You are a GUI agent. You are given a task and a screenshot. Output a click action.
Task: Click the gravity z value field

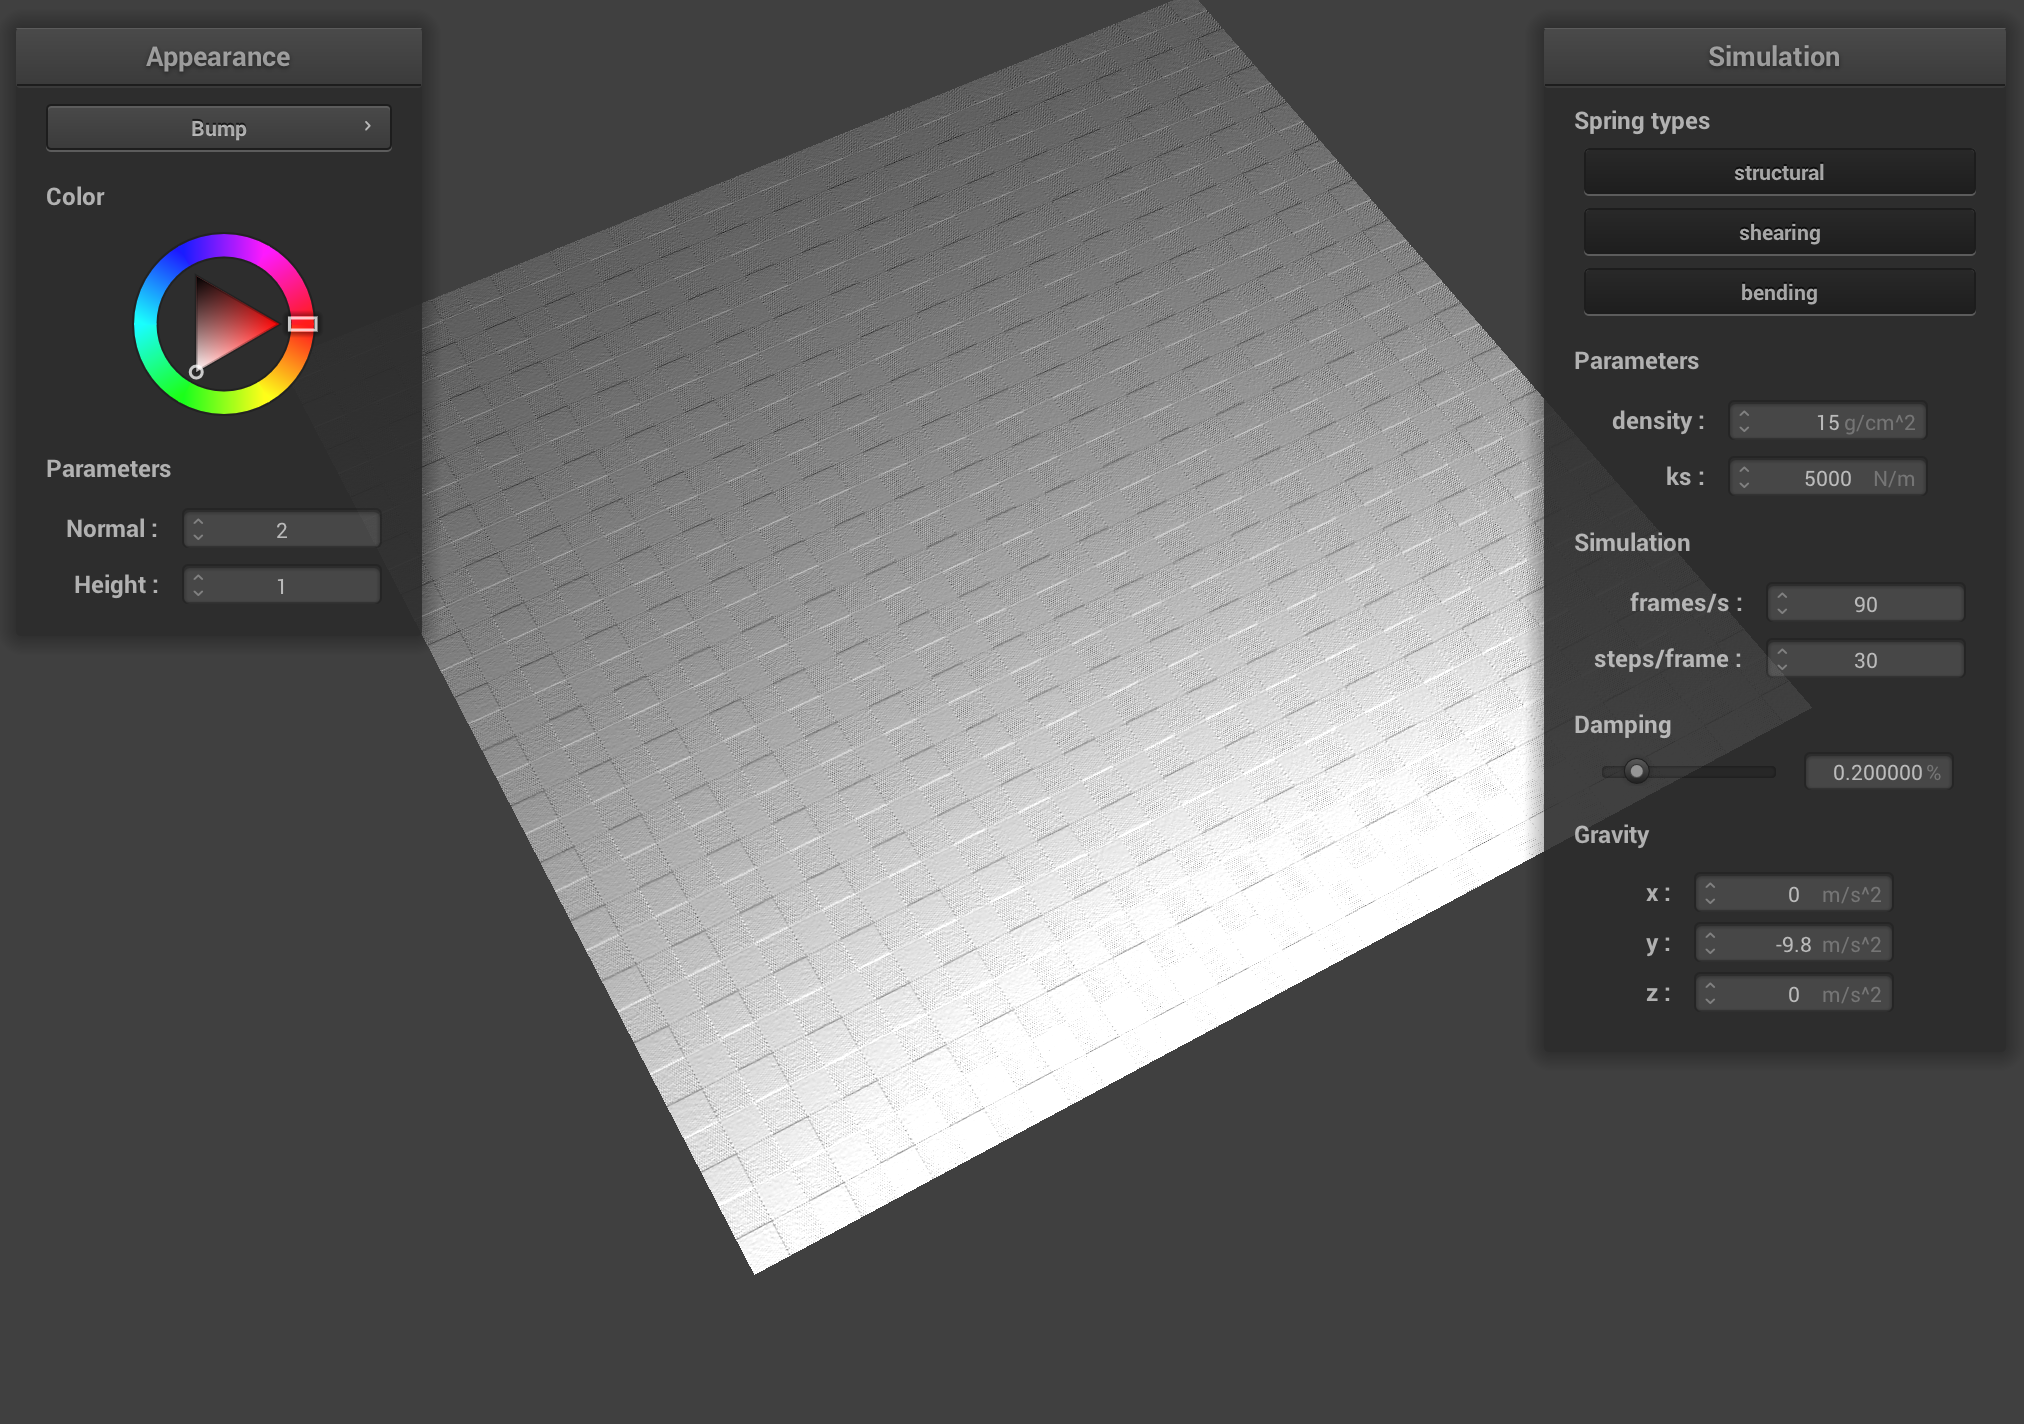(x=1795, y=993)
